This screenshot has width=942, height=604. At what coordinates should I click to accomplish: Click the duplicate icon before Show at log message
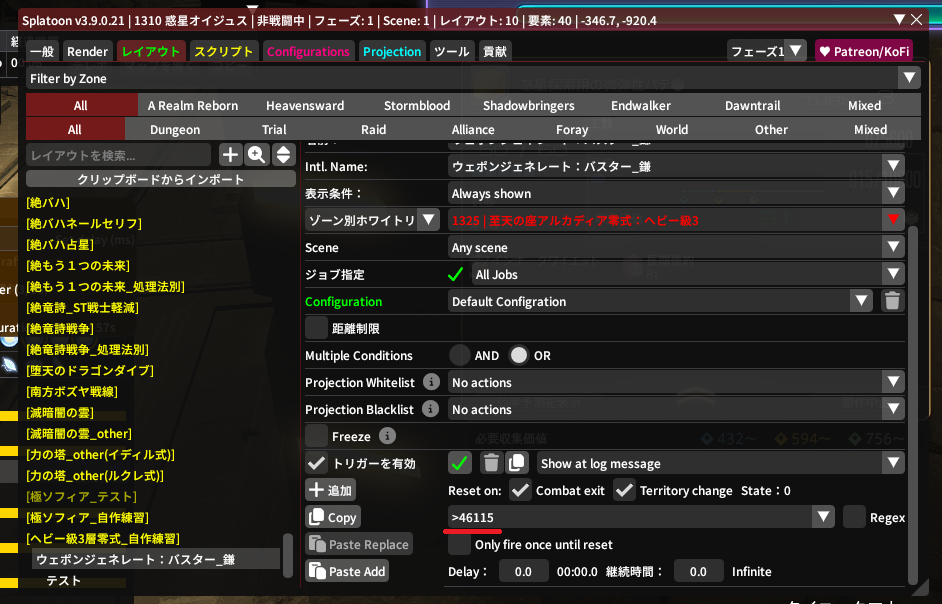pos(516,463)
